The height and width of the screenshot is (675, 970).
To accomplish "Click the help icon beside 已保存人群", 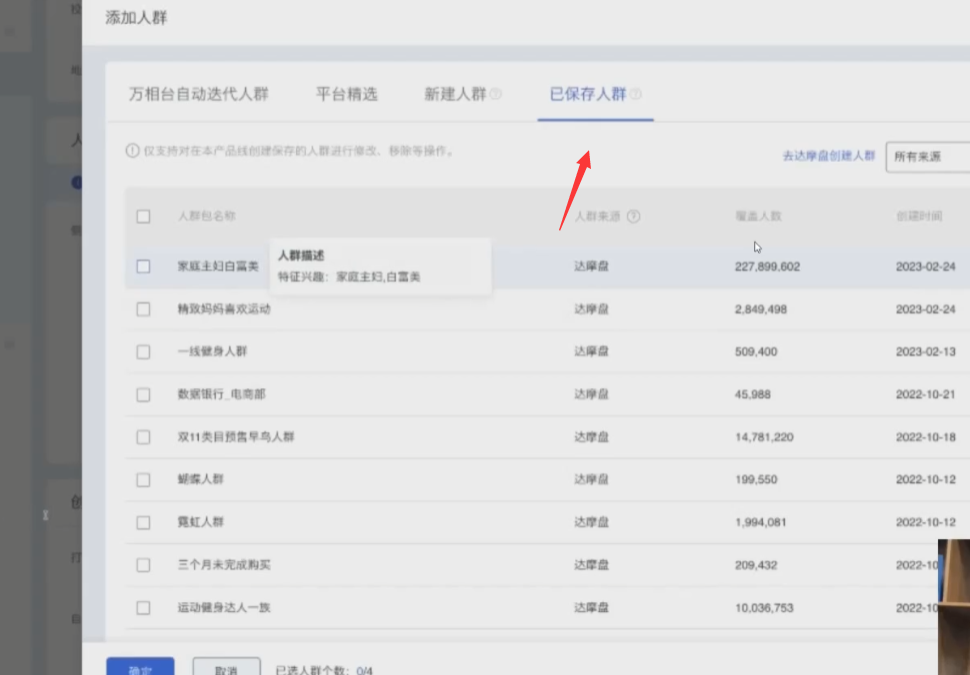I will (x=636, y=95).
